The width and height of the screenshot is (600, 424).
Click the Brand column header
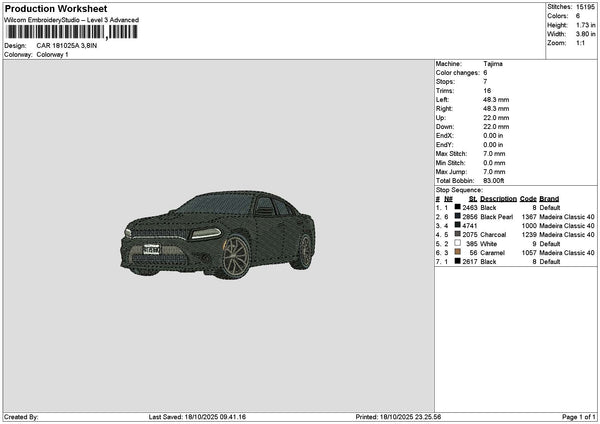click(x=549, y=199)
